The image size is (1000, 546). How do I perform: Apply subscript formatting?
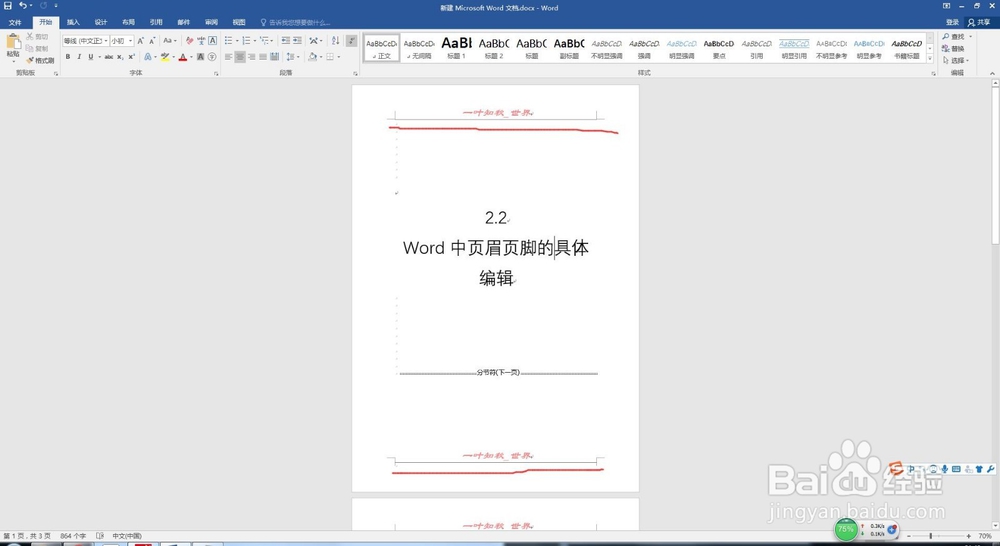pos(121,57)
